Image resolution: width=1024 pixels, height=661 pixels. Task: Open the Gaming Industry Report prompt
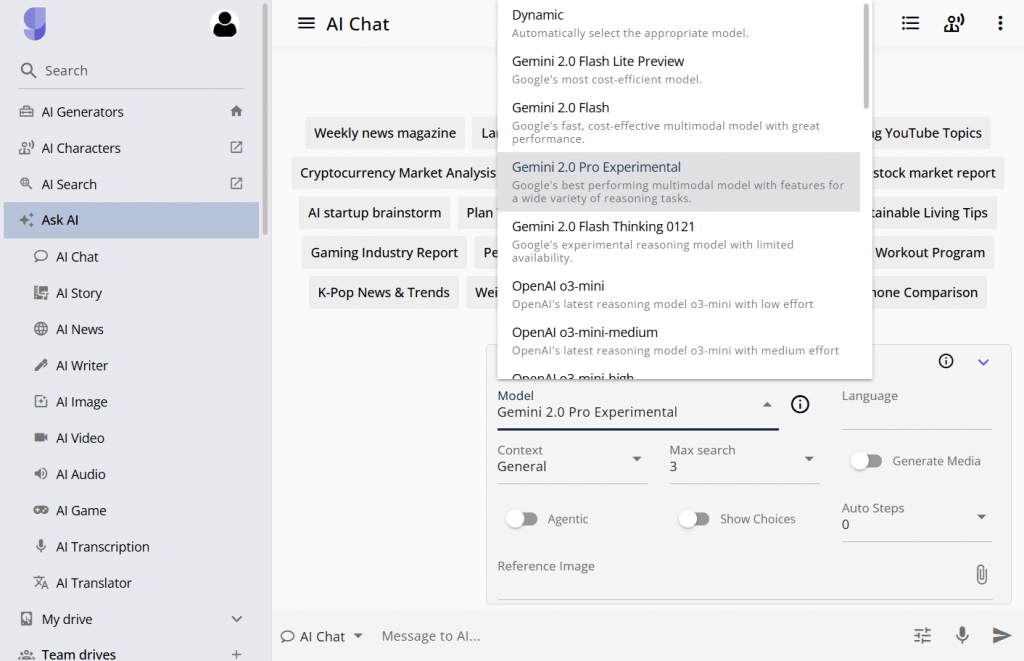(384, 253)
